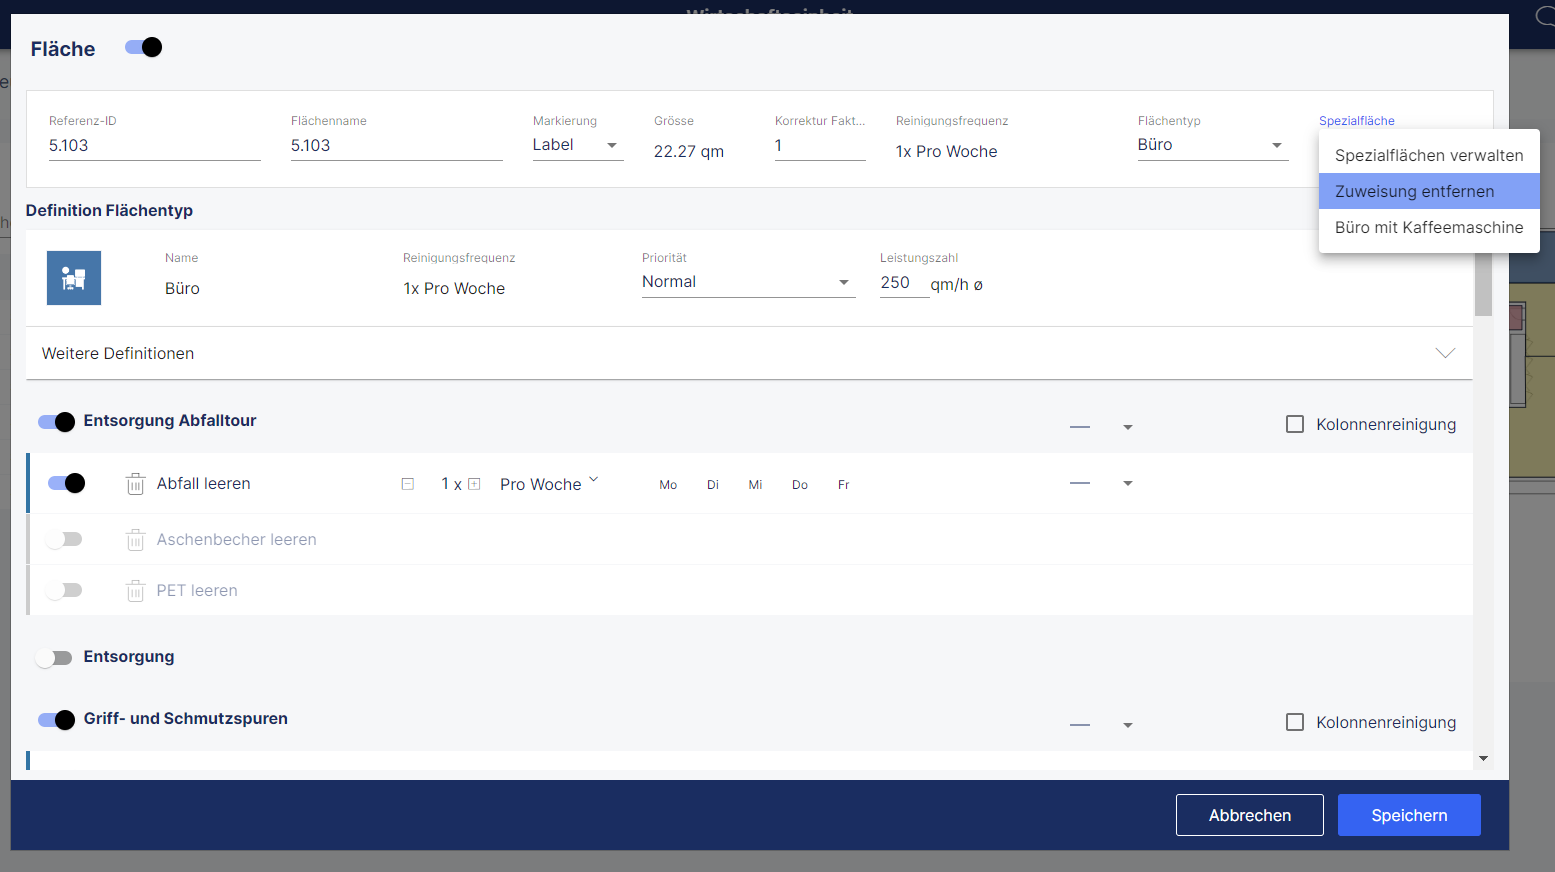Choose Zuweisung entfernen from the menu
Viewport: 1555px width, 872px height.
1429,191
